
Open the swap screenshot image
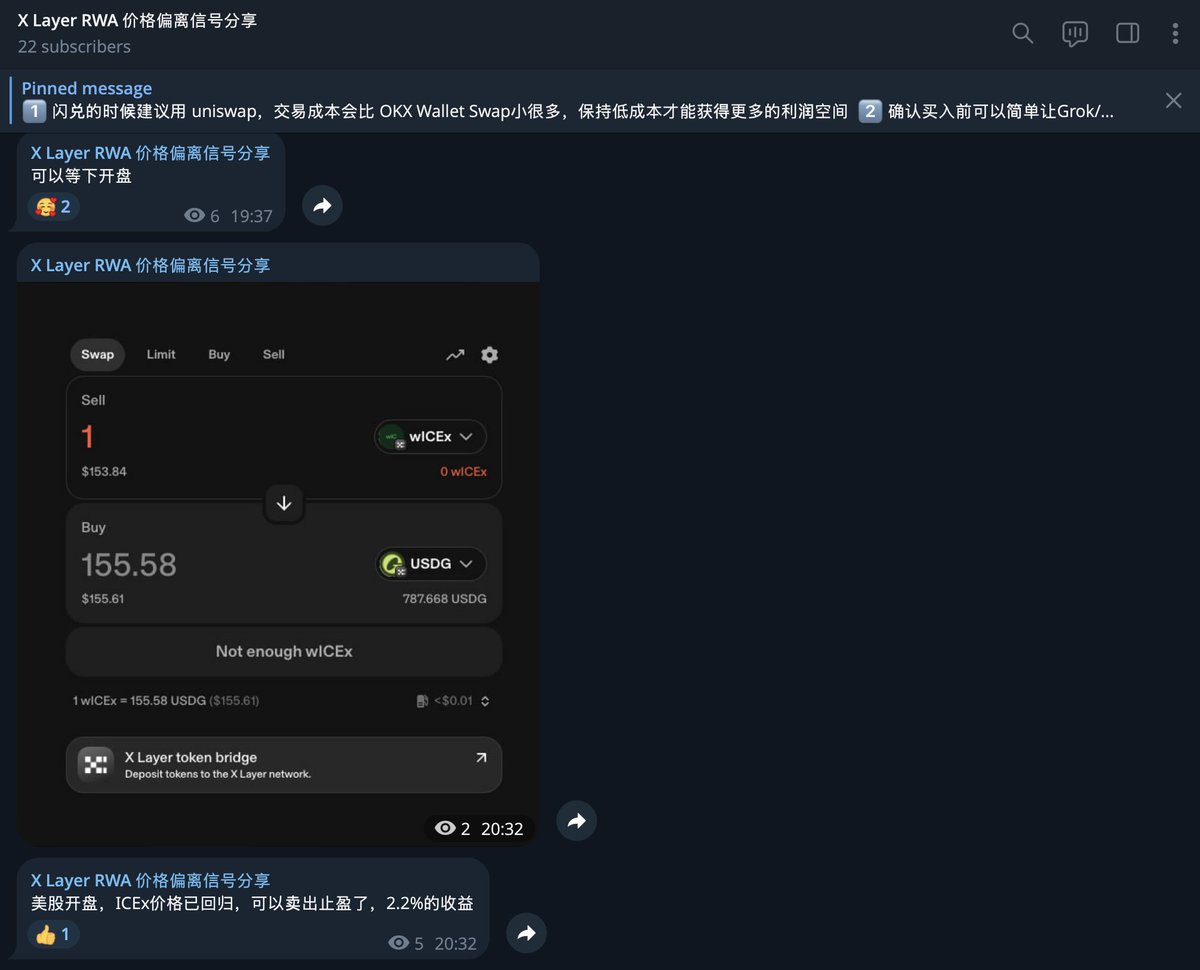(278, 564)
